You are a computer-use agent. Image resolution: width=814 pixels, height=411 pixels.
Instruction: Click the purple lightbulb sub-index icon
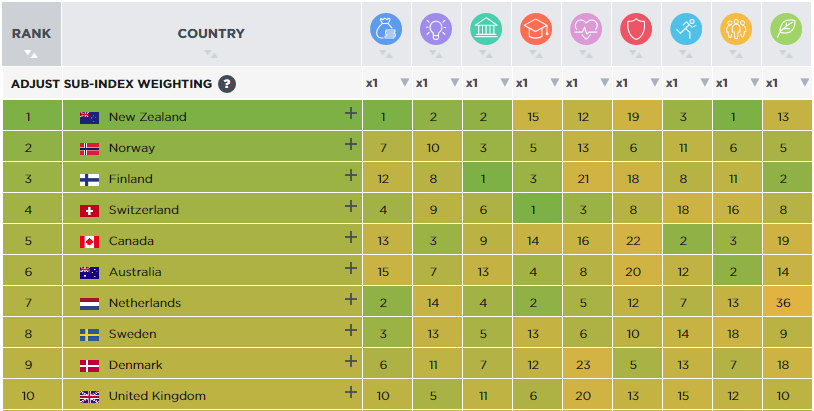pyautogui.click(x=436, y=29)
